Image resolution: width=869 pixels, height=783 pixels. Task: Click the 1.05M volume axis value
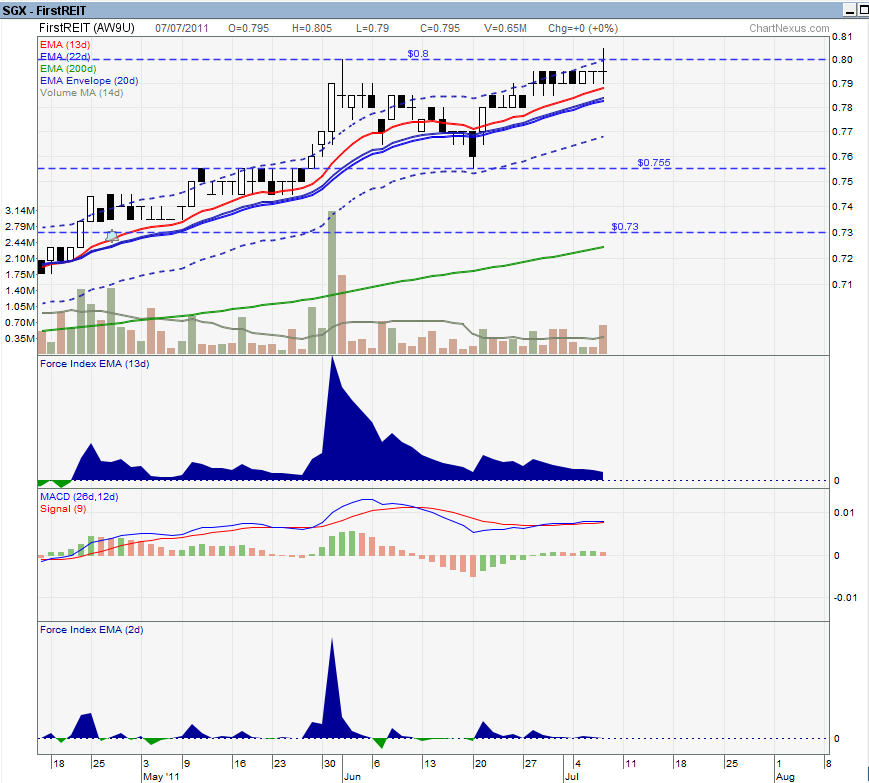19,306
